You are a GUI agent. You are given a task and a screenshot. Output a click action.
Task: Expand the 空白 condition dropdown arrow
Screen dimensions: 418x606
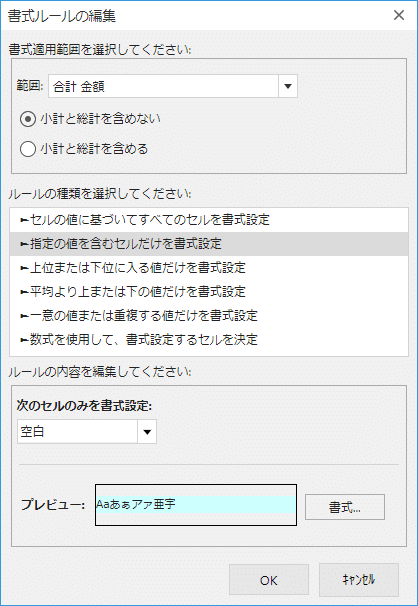point(147,431)
